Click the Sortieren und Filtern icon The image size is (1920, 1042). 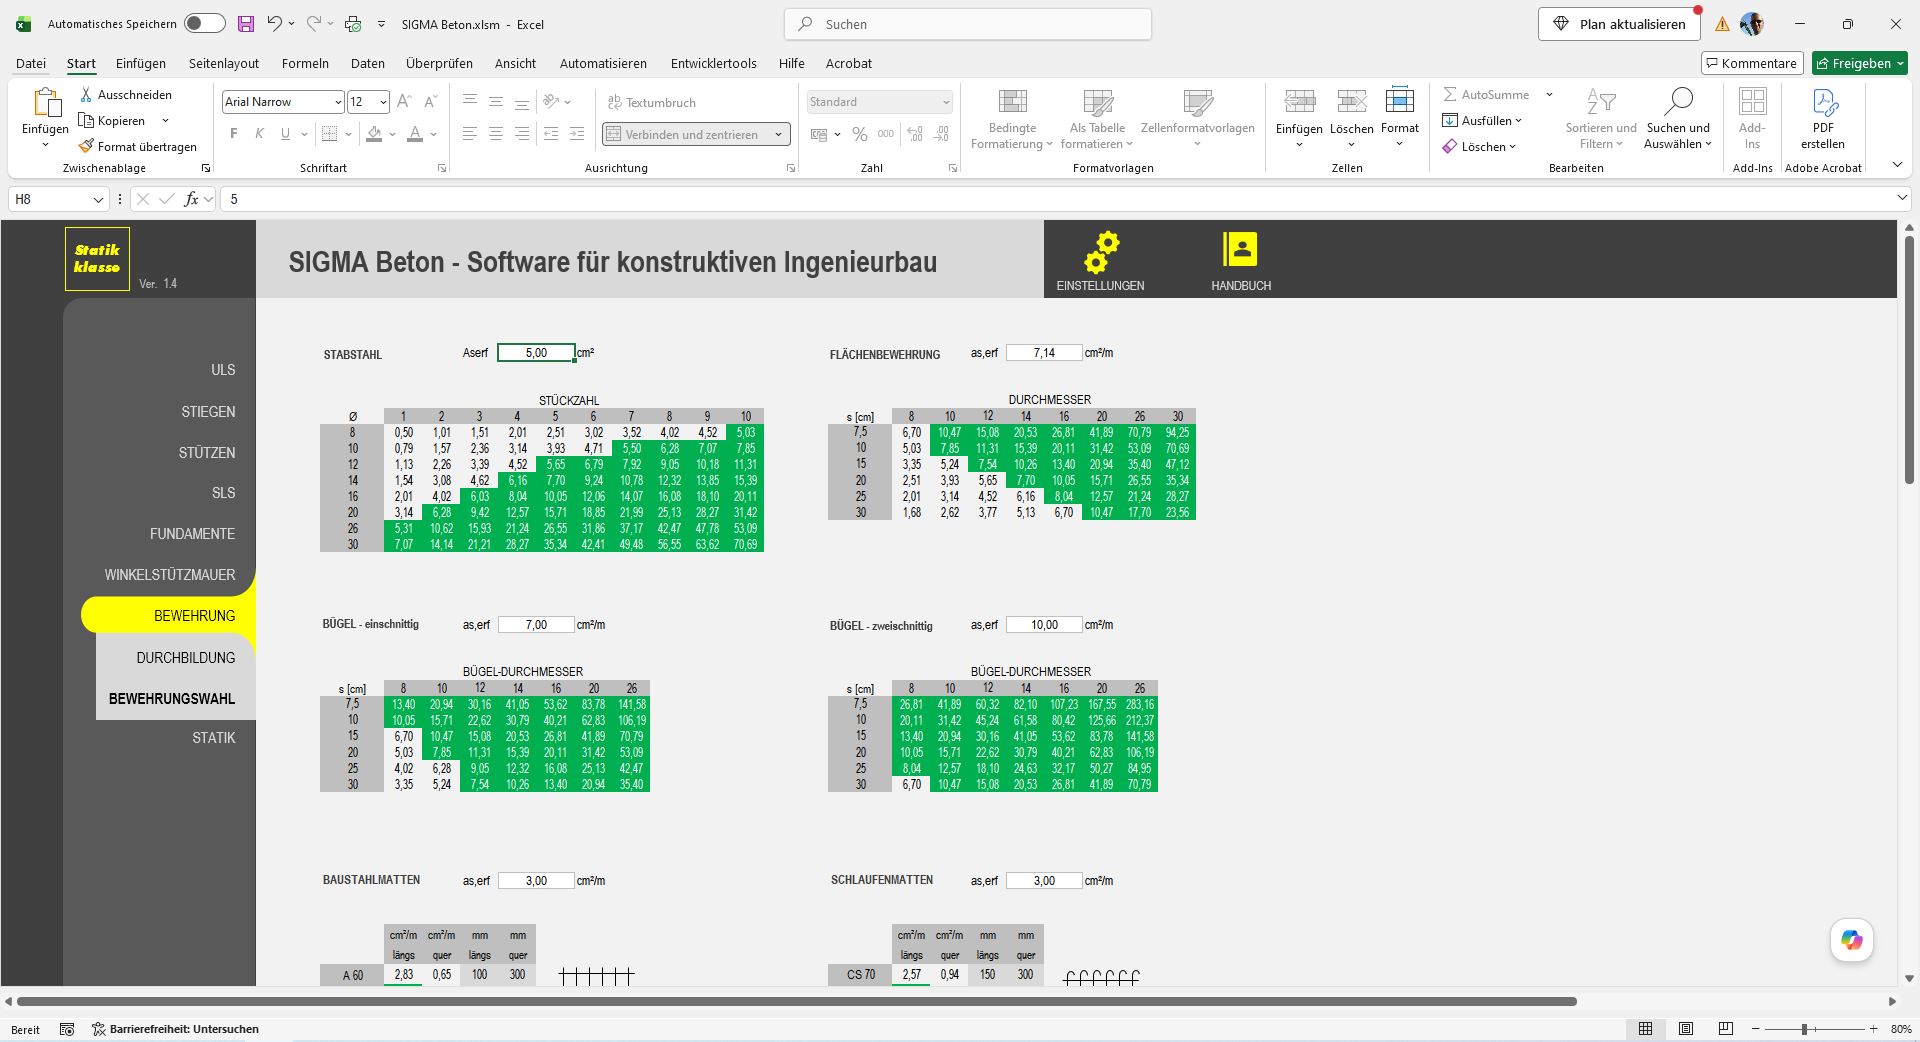(1601, 101)
